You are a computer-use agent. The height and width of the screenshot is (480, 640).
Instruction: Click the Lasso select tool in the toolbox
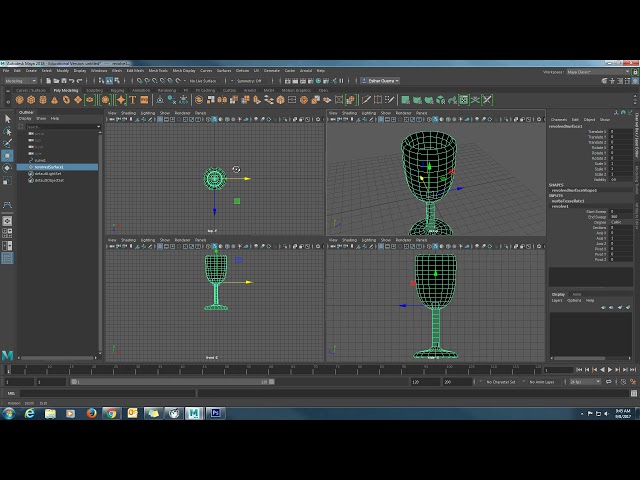point(7,131)
